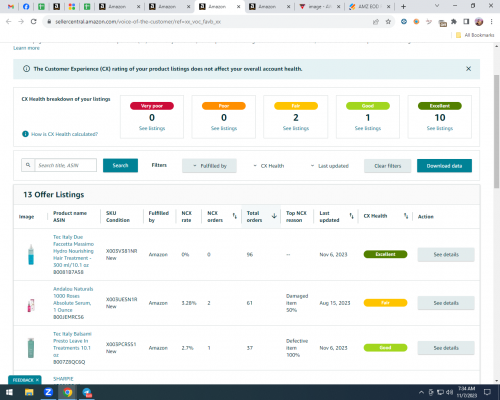The height and width of the screenshot is (400, 500).
Task: Open the Learn more link
Action: tap(26, 48)
